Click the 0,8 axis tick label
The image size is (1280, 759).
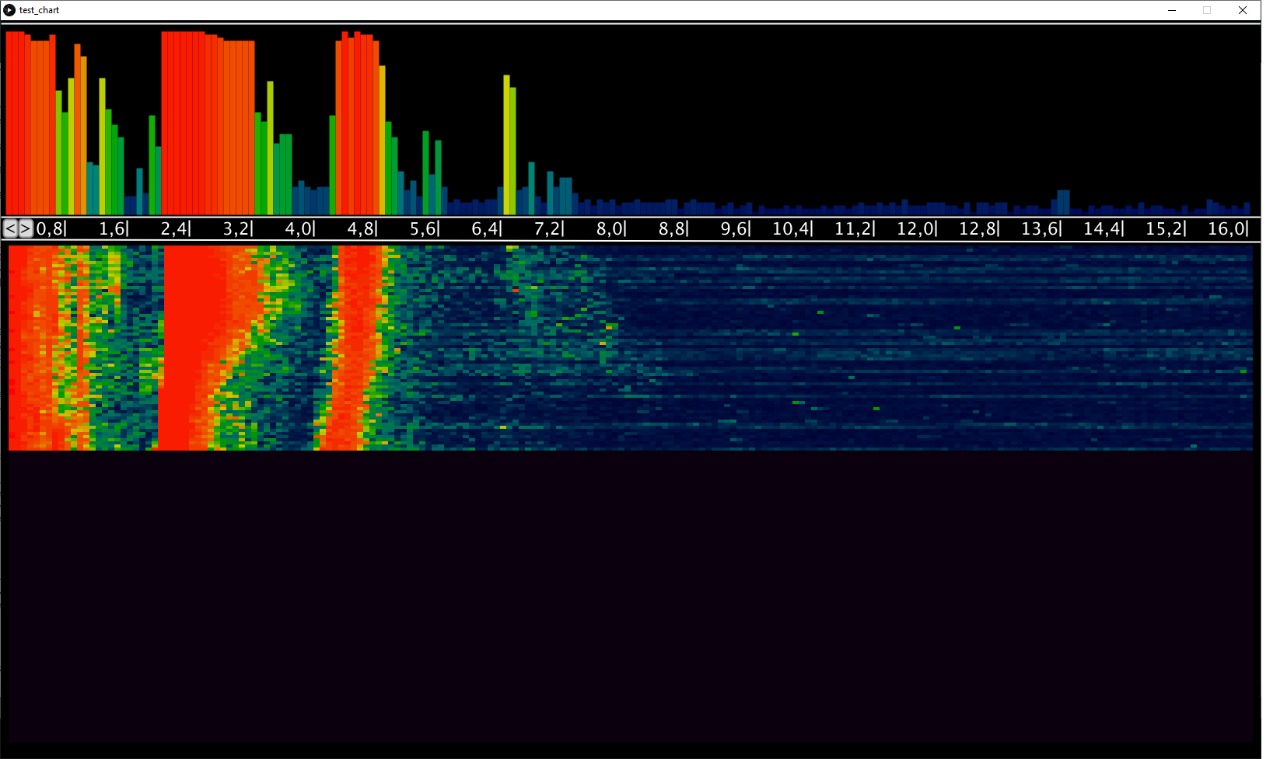point(50,229)
